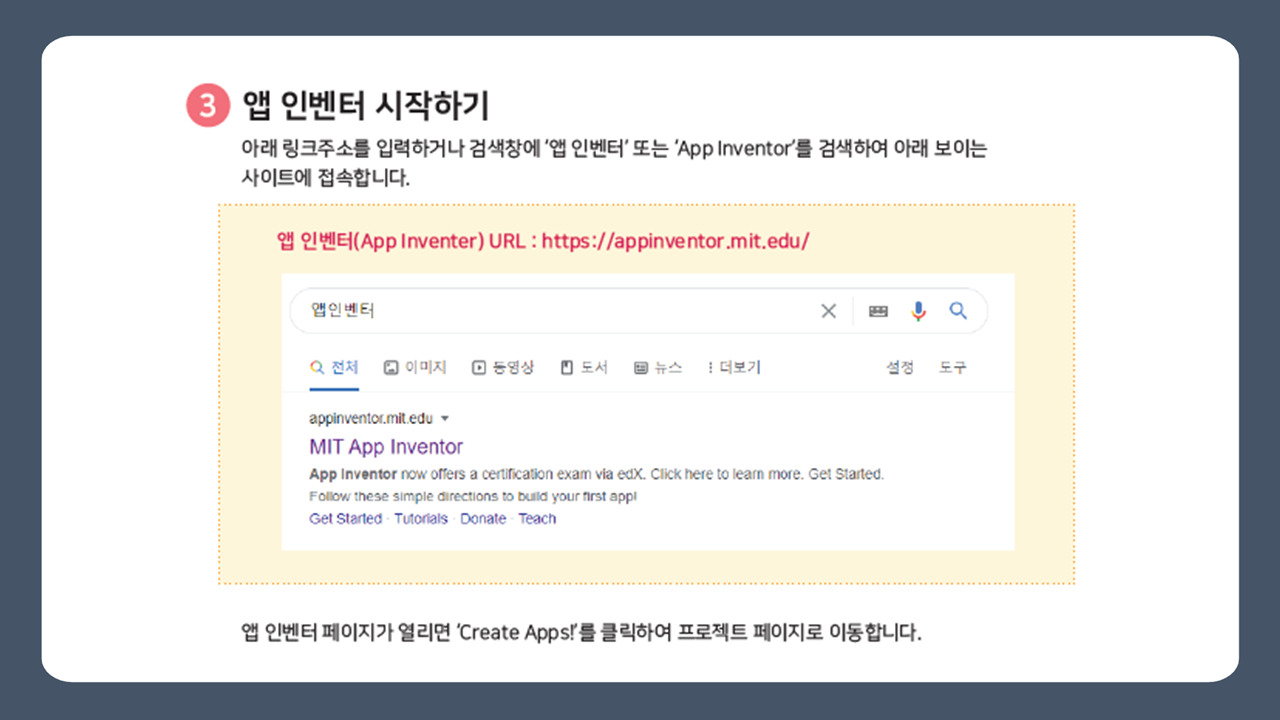Clear the search box with X icon
The height and width of the screenshot is (720, 1280).
[828, 311]
